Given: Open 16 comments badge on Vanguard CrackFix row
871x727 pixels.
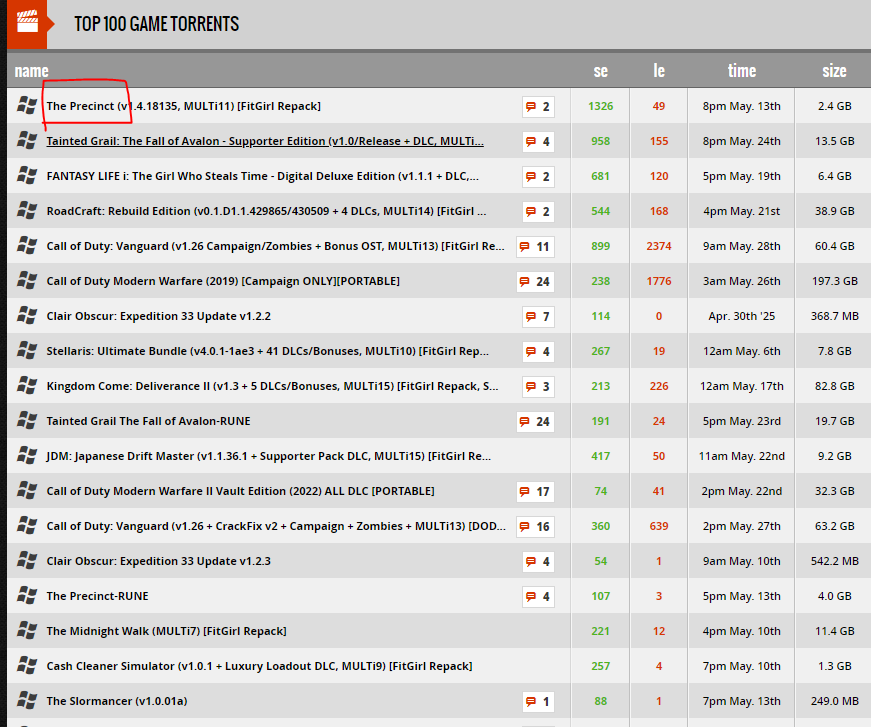Looking at the screenshot, I should click(x=535, y=527).
